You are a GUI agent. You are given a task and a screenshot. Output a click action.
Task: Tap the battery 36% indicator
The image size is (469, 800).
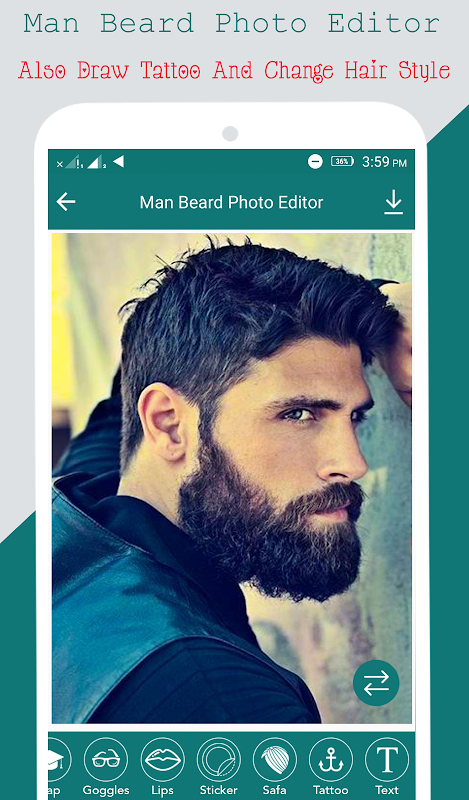pyautogui.click(x=342, y=162)
